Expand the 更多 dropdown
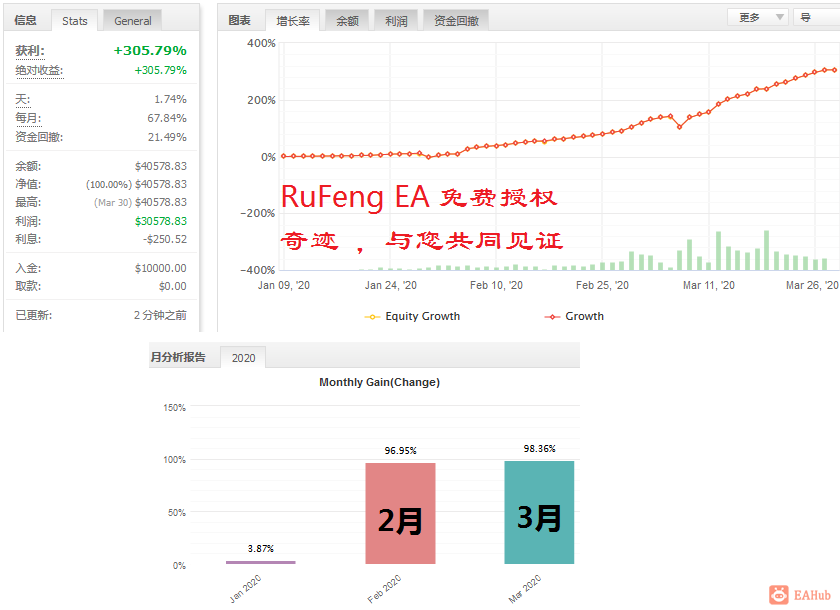The height and width of the screenshot is (610, 840). click(x=758, y=17)
